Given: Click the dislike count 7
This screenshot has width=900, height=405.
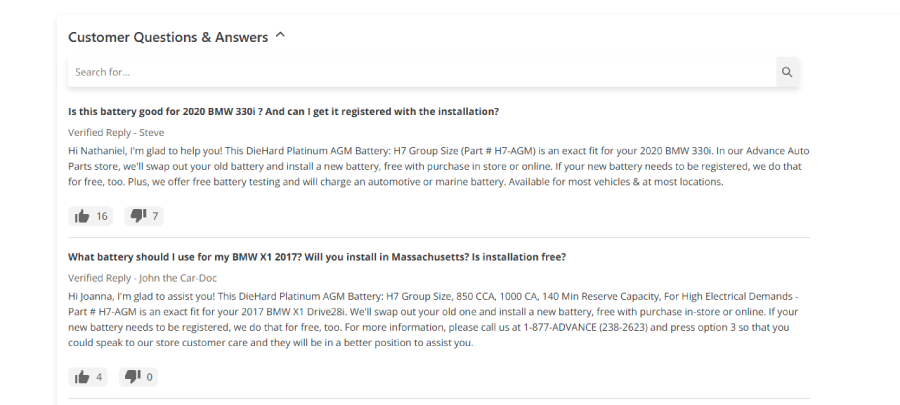Looking at the screenshot, I should pyautogui.click(x=155, y=216).
